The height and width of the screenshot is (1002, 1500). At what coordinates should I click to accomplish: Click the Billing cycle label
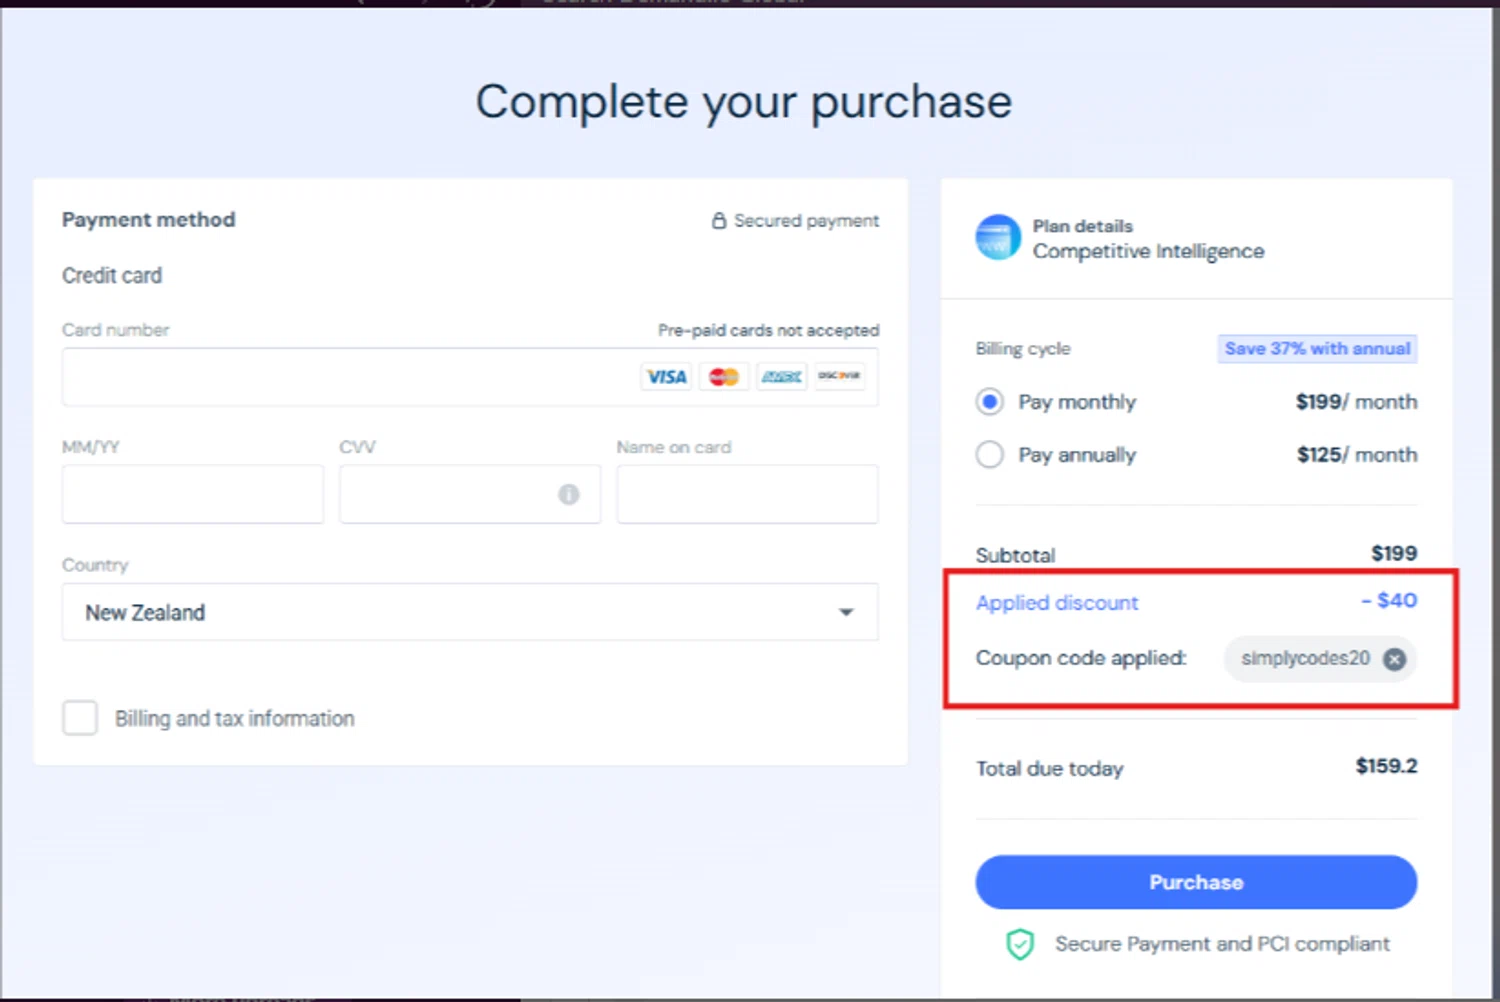(x=1023, y=349)
